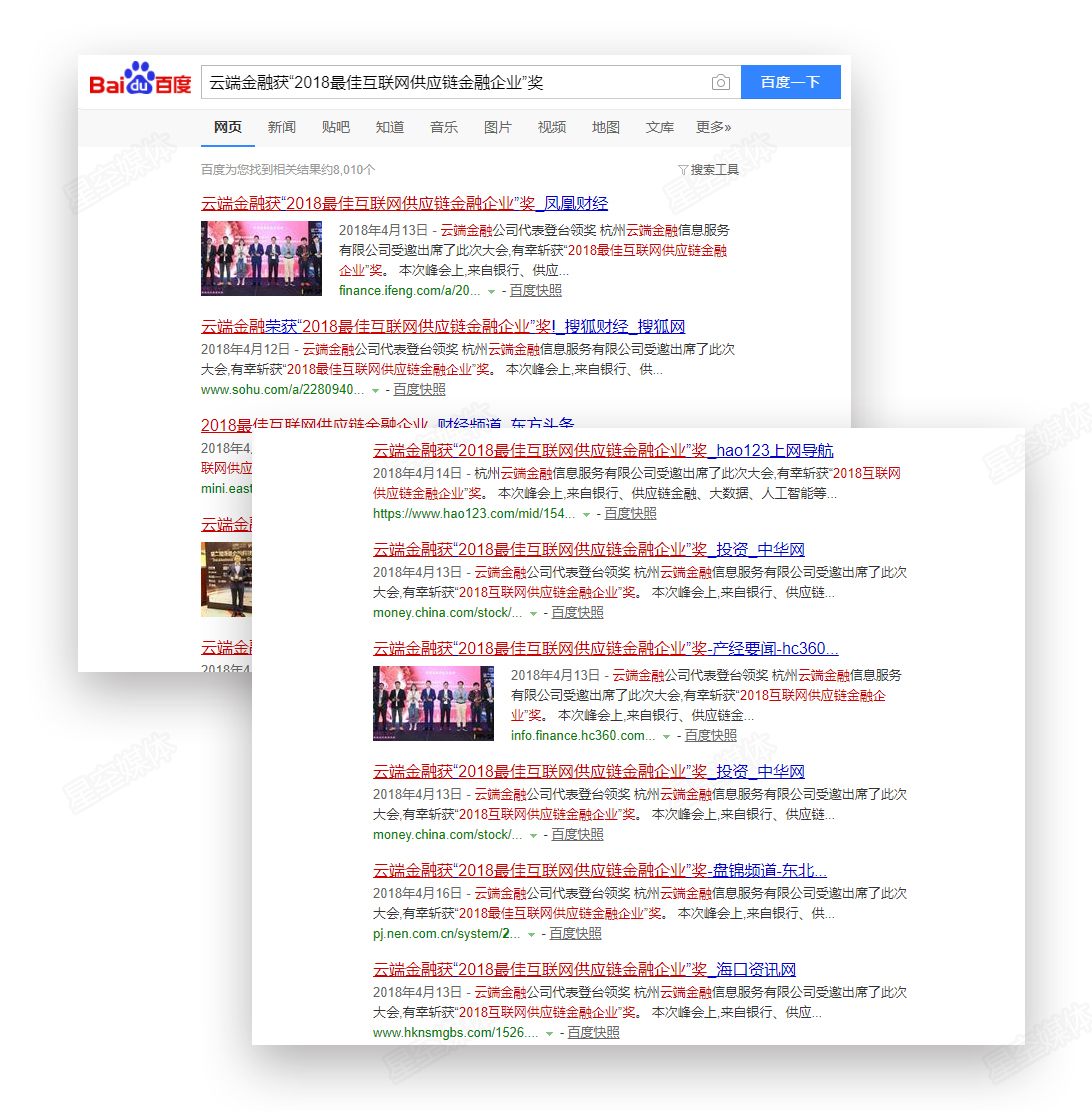1092x1111 pixels.
Task: Click the partially hidden mini.east URL
Action: point(227,489)
